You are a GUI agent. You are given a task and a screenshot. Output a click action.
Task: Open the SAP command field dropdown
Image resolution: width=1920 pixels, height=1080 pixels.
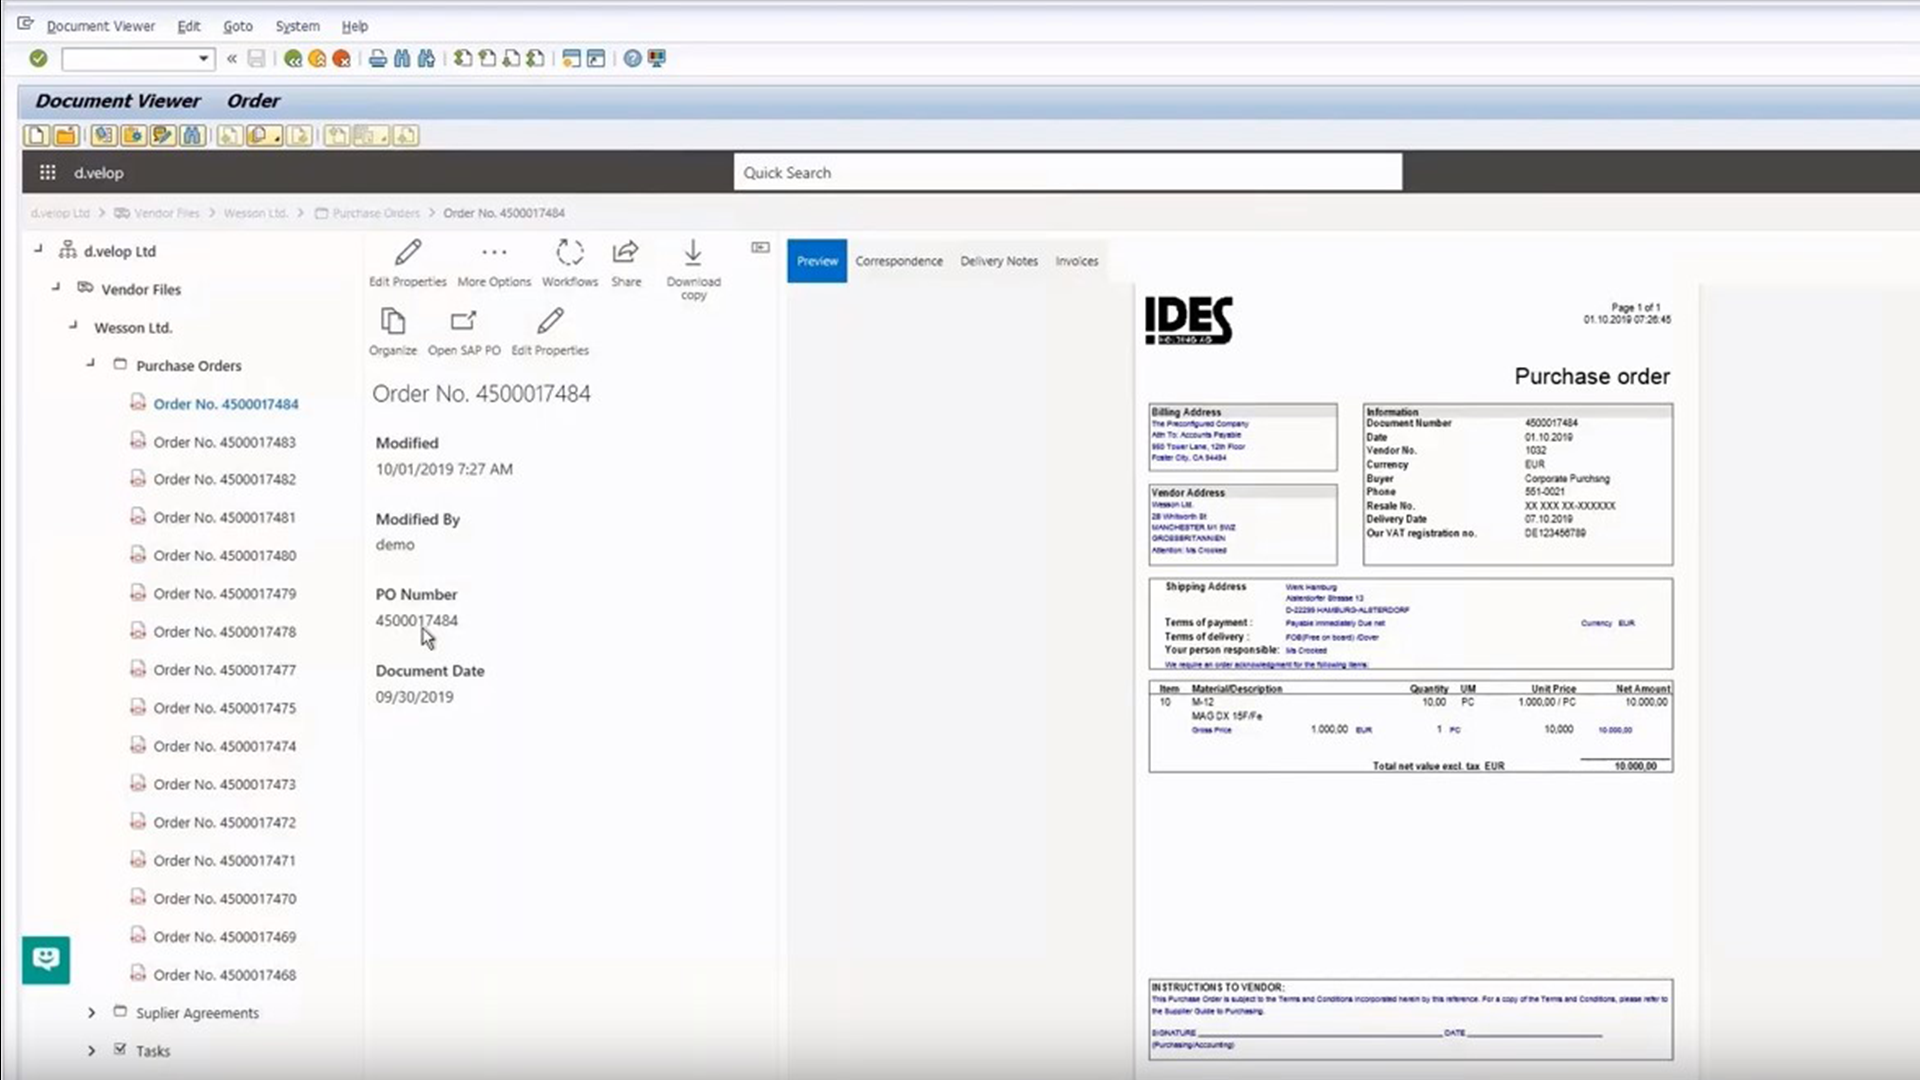point(204,59)
